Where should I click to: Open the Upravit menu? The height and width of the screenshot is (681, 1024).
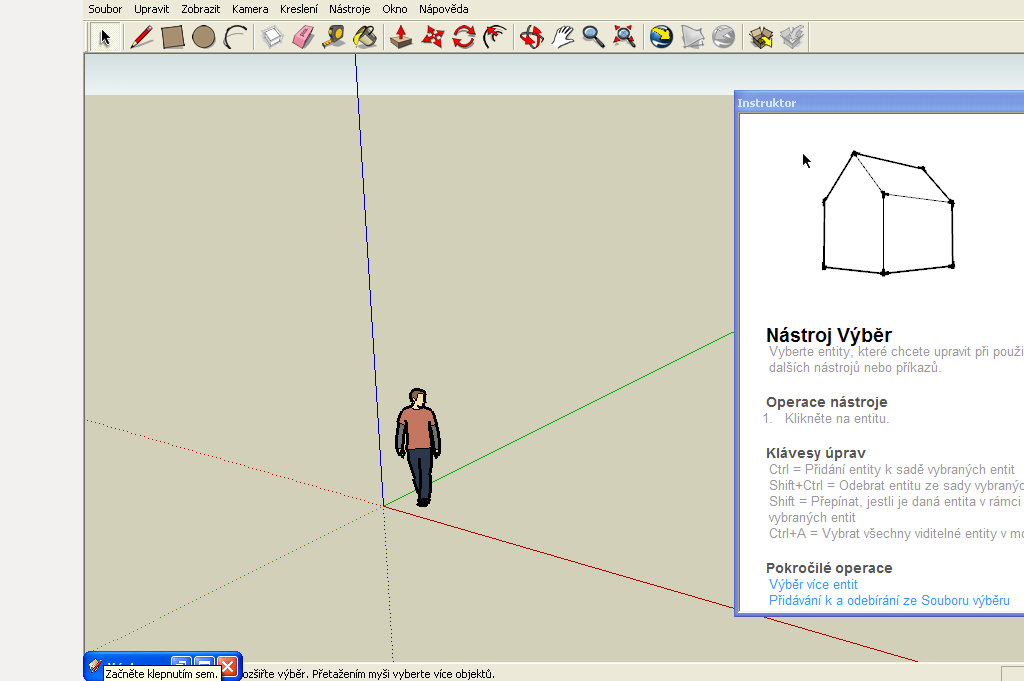(152, 9)
